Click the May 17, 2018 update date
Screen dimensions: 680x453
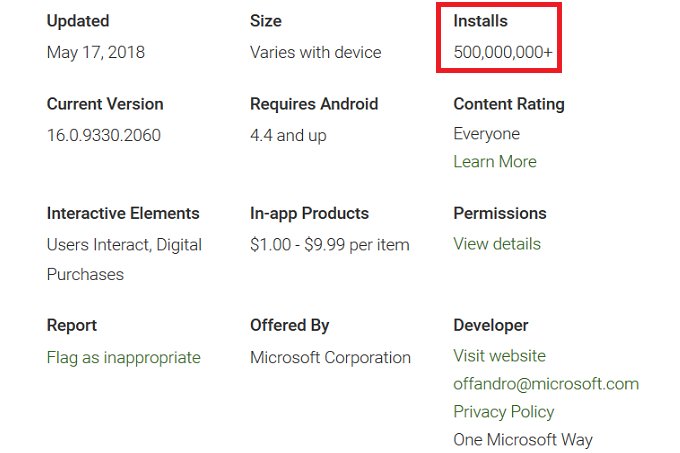point(96,52)
